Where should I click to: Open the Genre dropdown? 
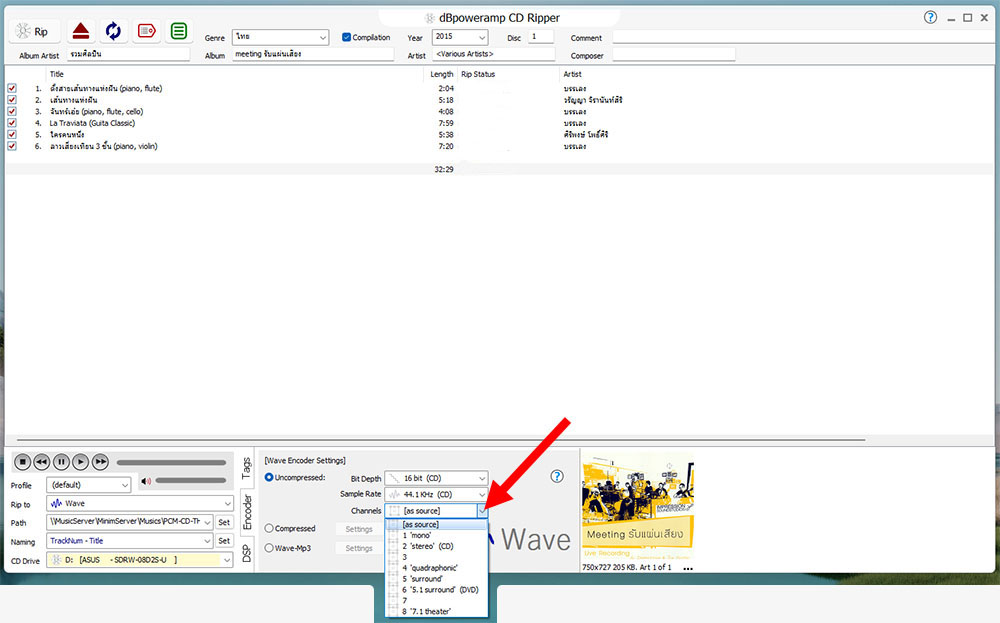(322, 37)
